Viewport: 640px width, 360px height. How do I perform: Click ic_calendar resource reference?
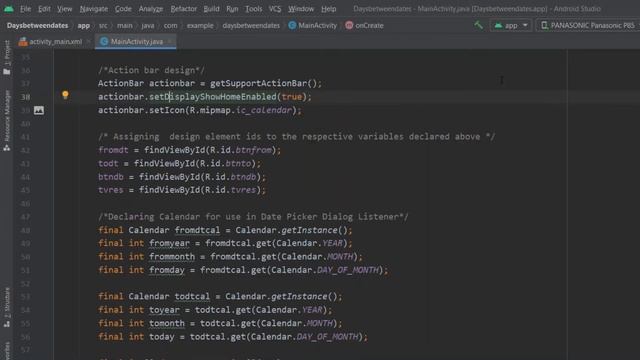click(x=264, y=110)
